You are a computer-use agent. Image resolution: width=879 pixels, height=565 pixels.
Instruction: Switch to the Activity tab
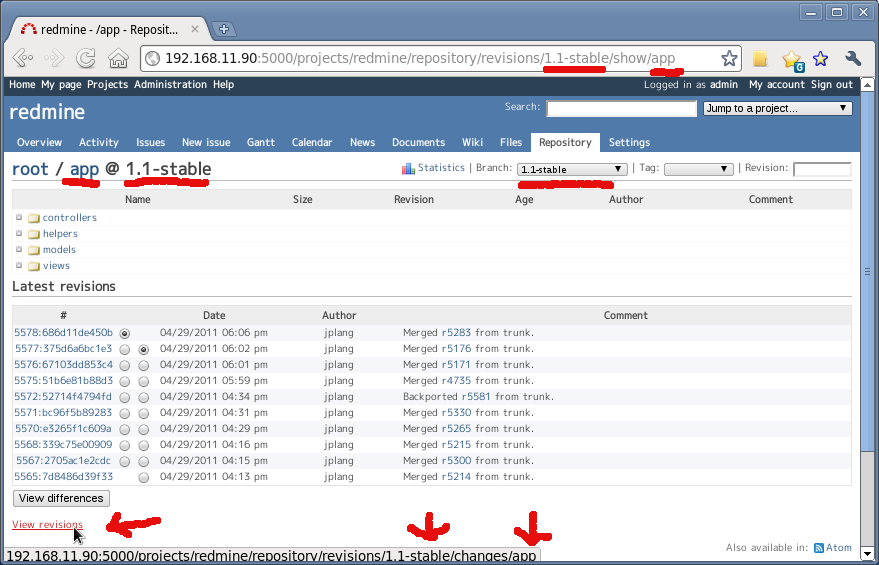tap(99, 142)
